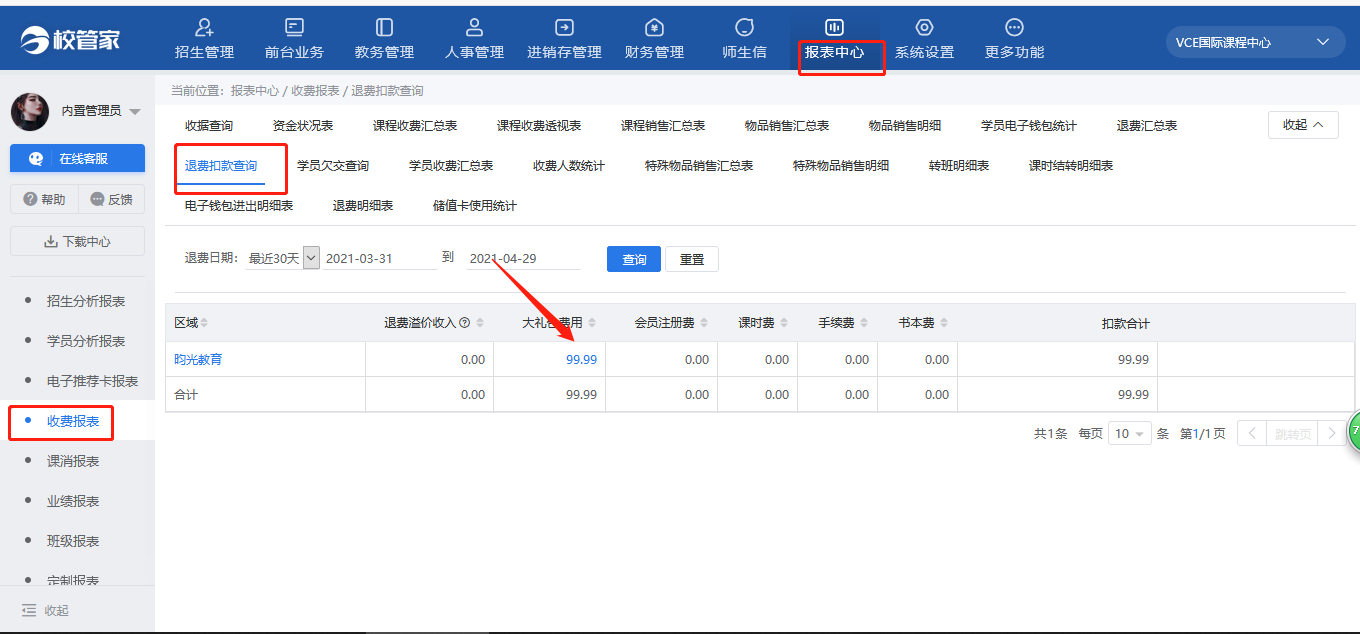This screenshot has width=1360, height=634.
Task: Switch to 学员收费汇总表 tab
Action: (451, 166)
